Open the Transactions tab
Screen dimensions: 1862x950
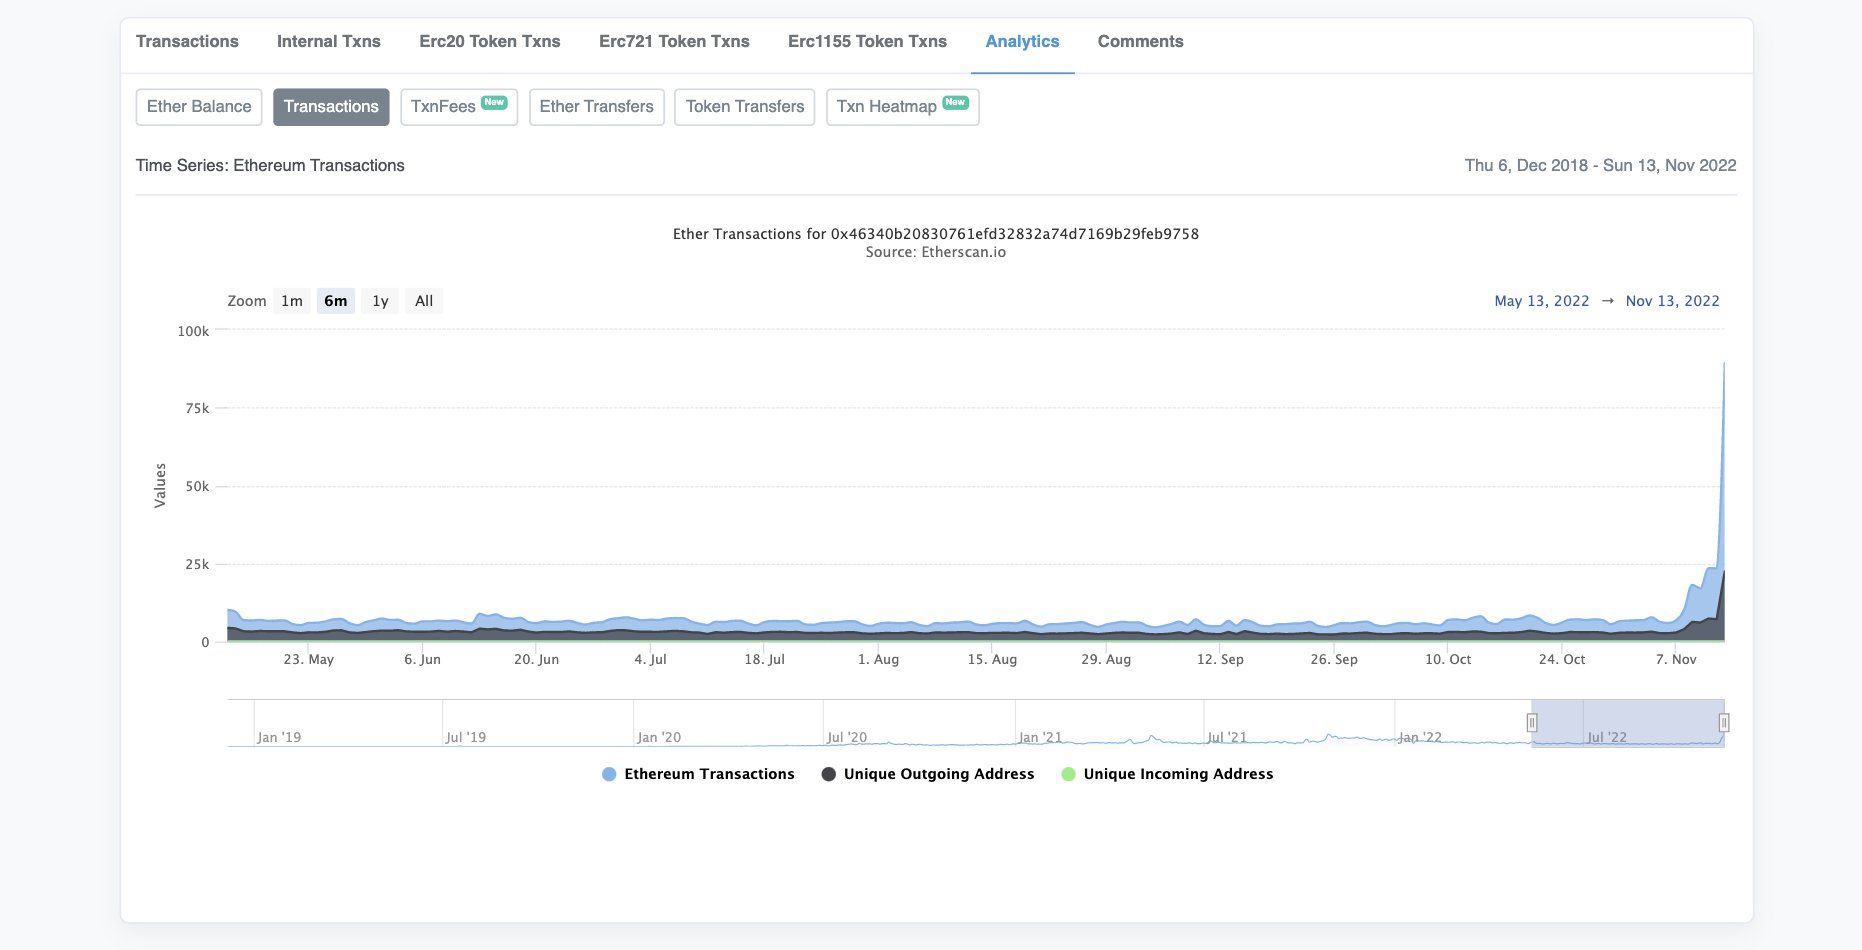pyautogui.click(x=187, y=41)
